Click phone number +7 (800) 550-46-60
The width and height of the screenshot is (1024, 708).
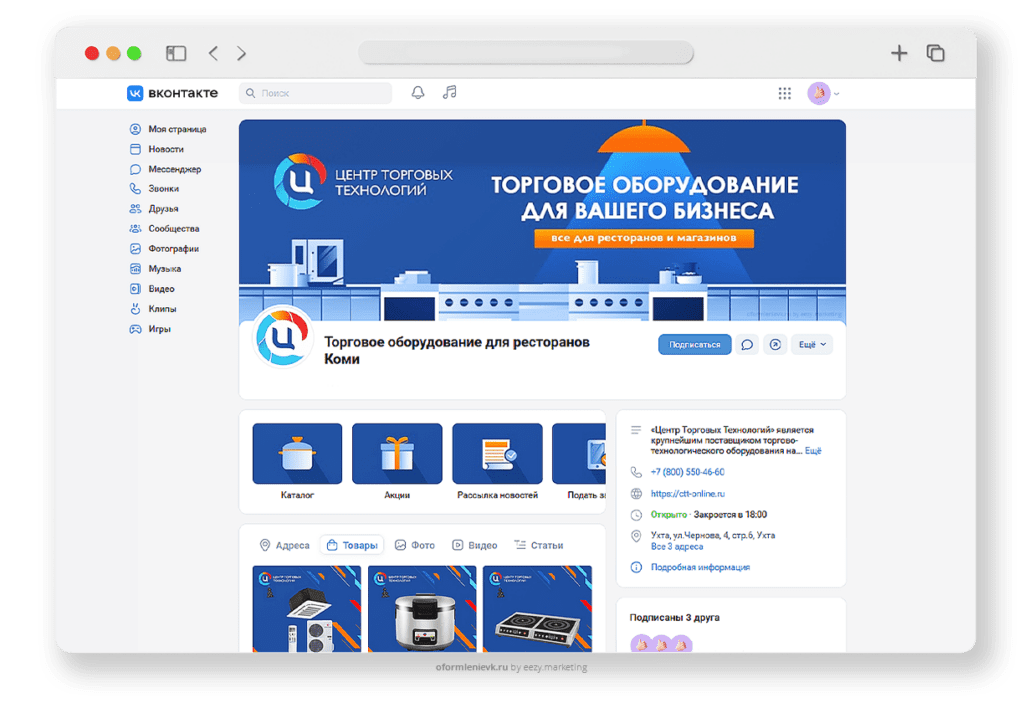(687, 472)
